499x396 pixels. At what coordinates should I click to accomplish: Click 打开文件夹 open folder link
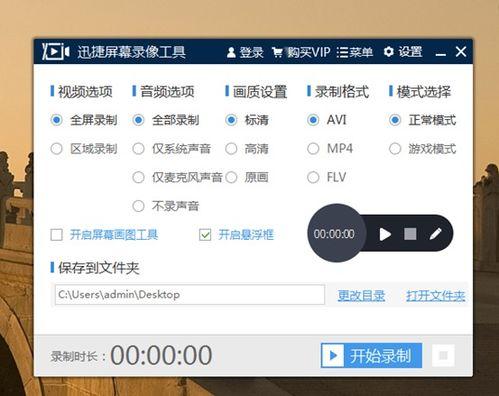[435, 295]
